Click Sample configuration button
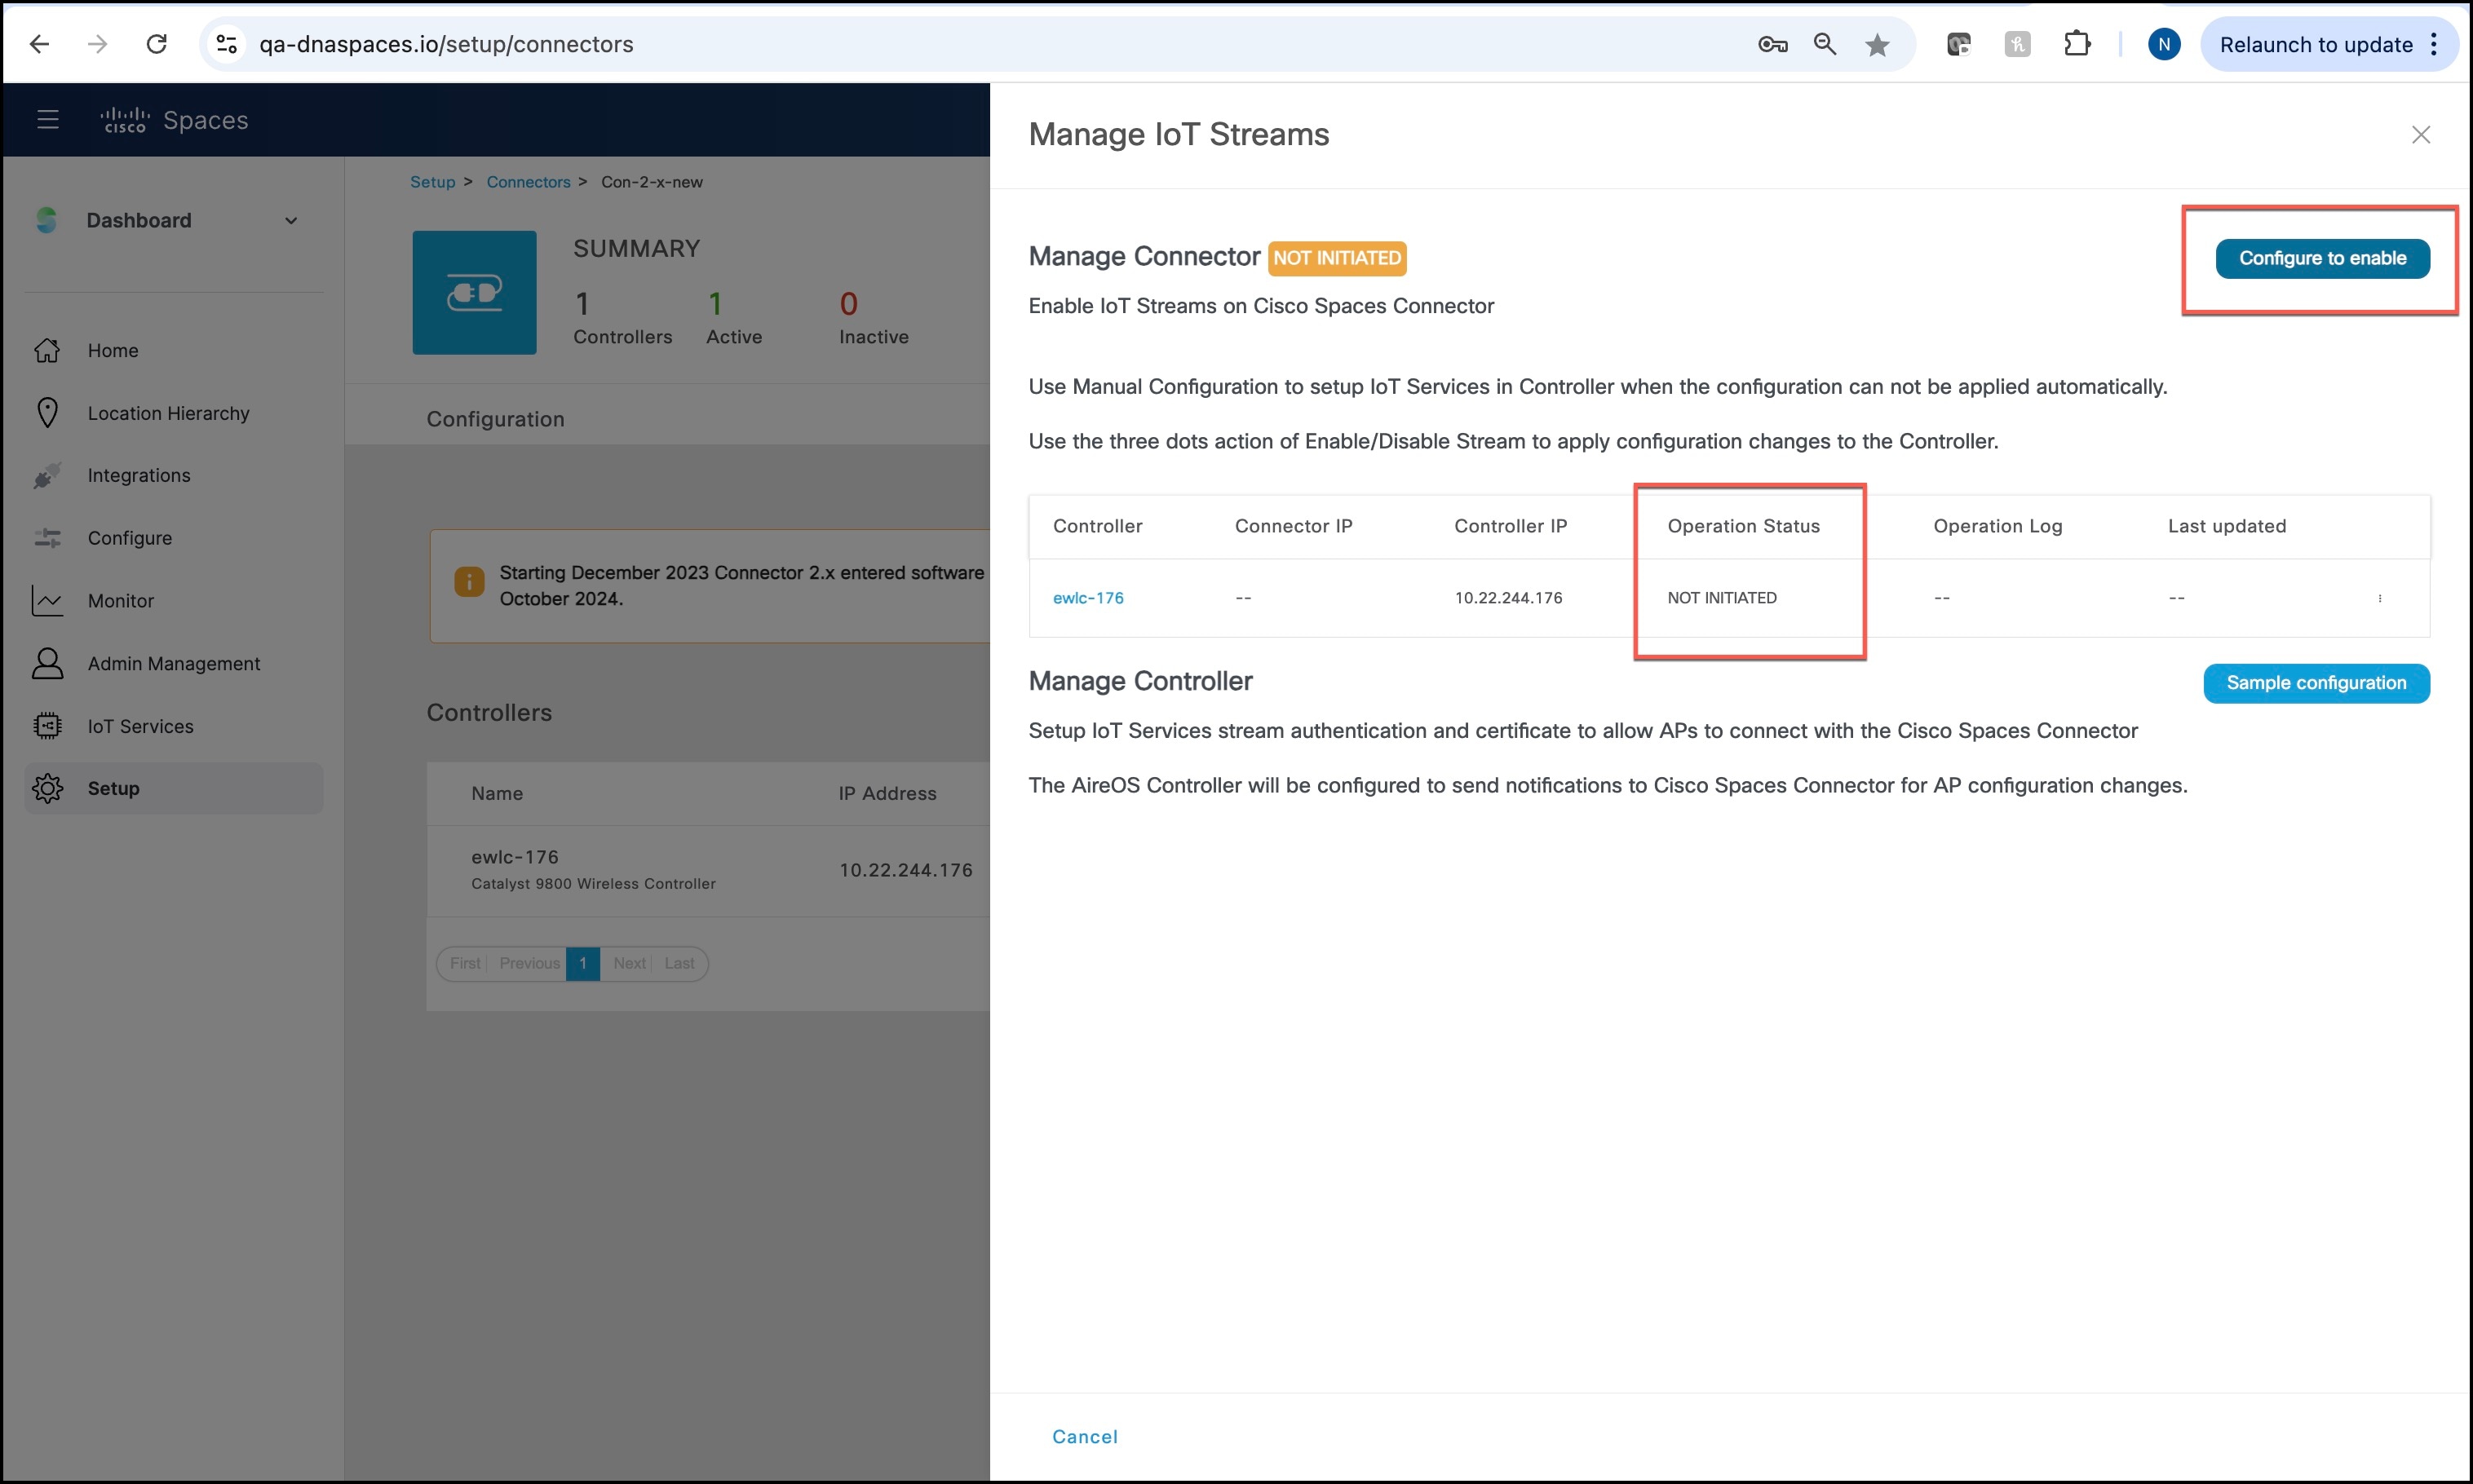2473x1484 pixels. (2316, 683)
